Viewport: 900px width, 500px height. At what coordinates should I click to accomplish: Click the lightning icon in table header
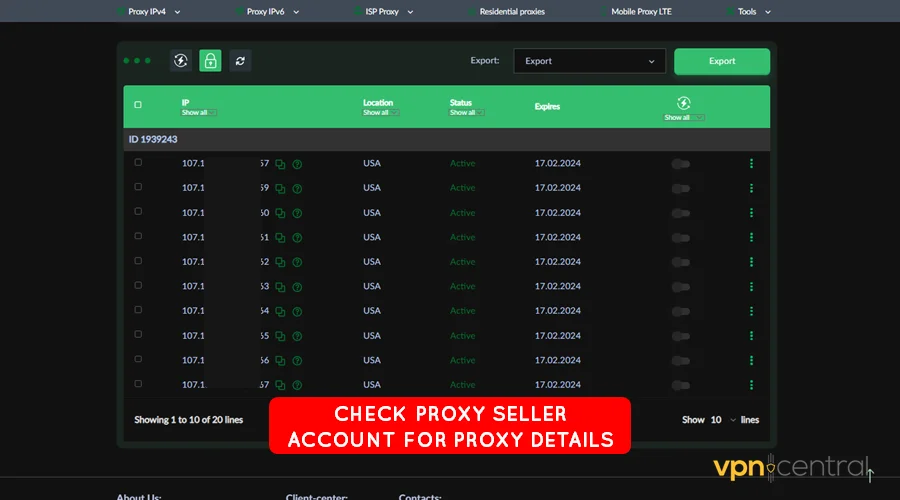[683, 103]
